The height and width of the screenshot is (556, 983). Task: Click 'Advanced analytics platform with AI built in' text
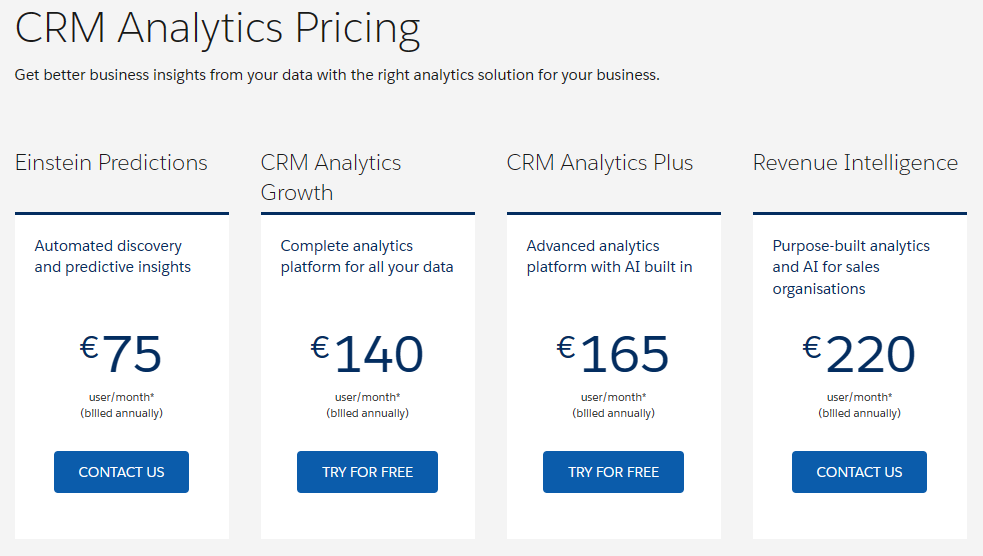click(x=609, y=256)
